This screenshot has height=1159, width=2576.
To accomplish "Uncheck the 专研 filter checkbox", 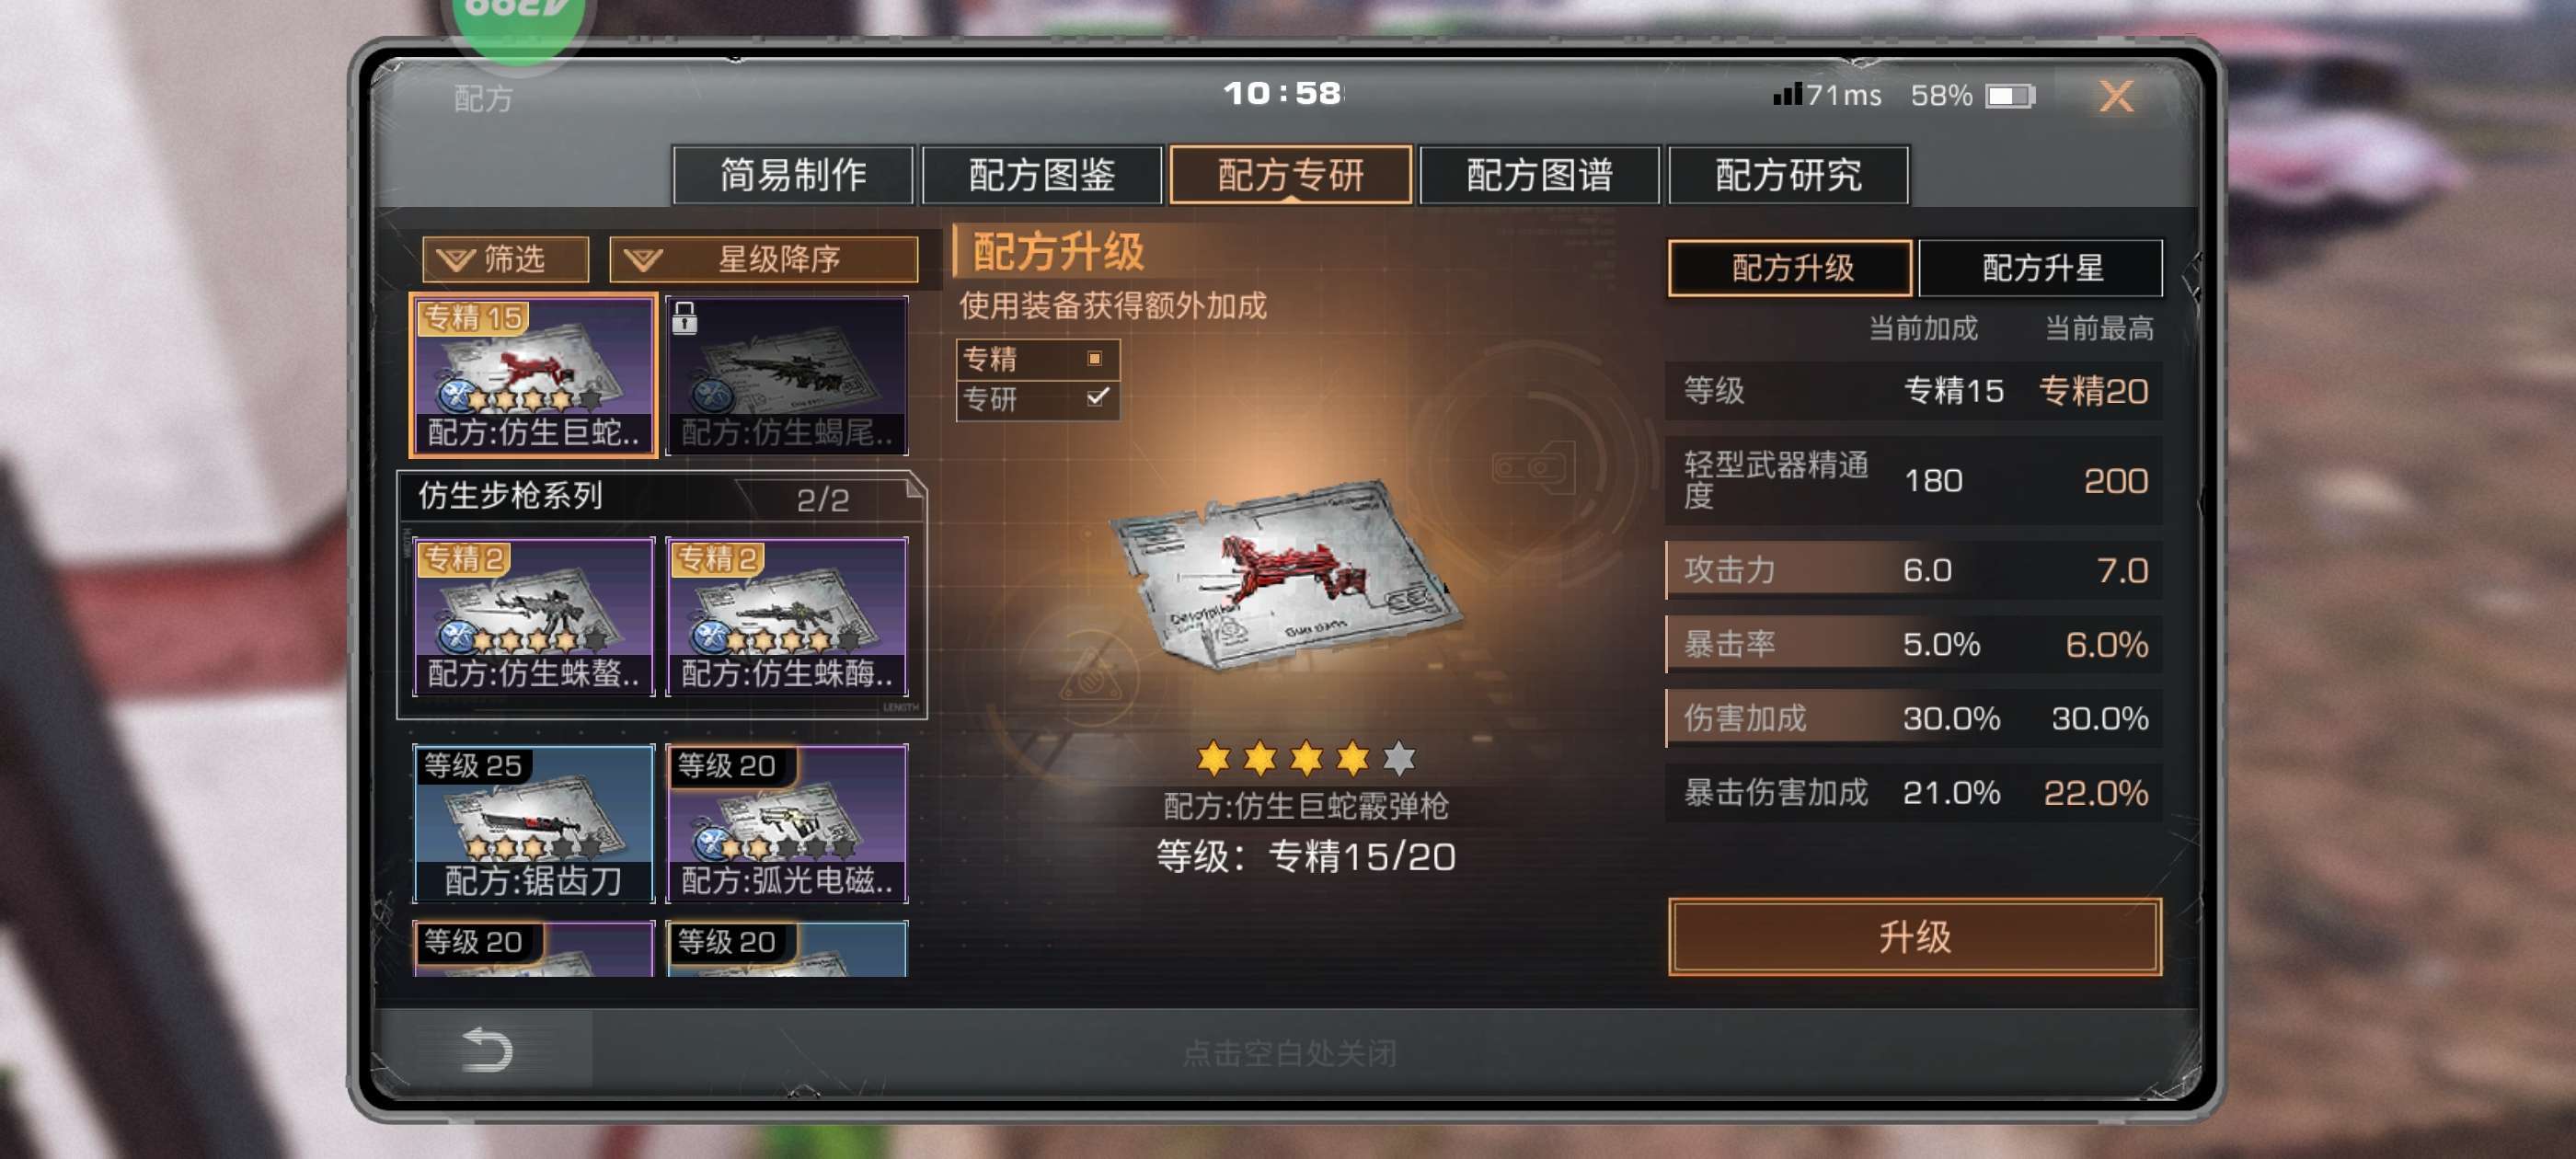I will tap(1097, 397).
